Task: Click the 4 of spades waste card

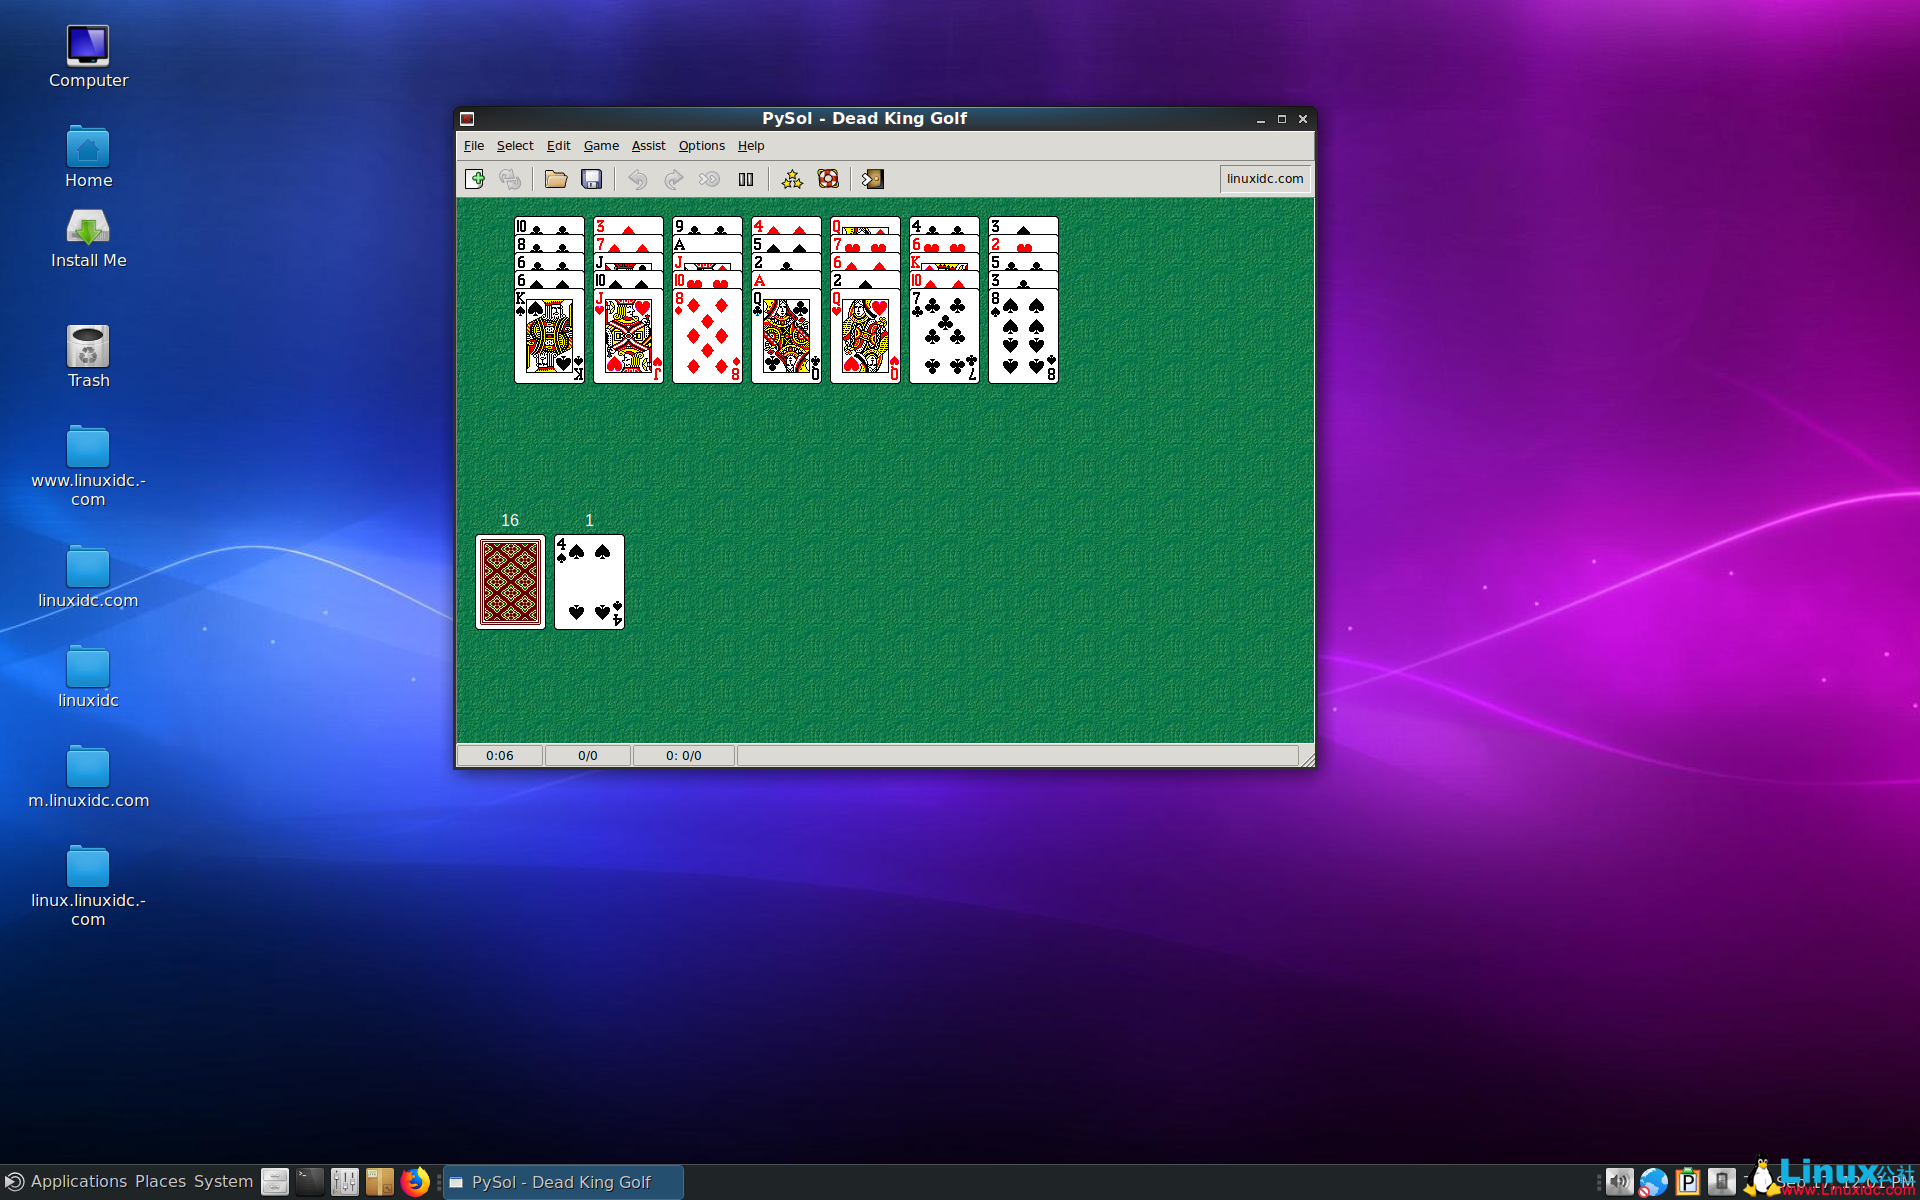Action: click(589, 582)
